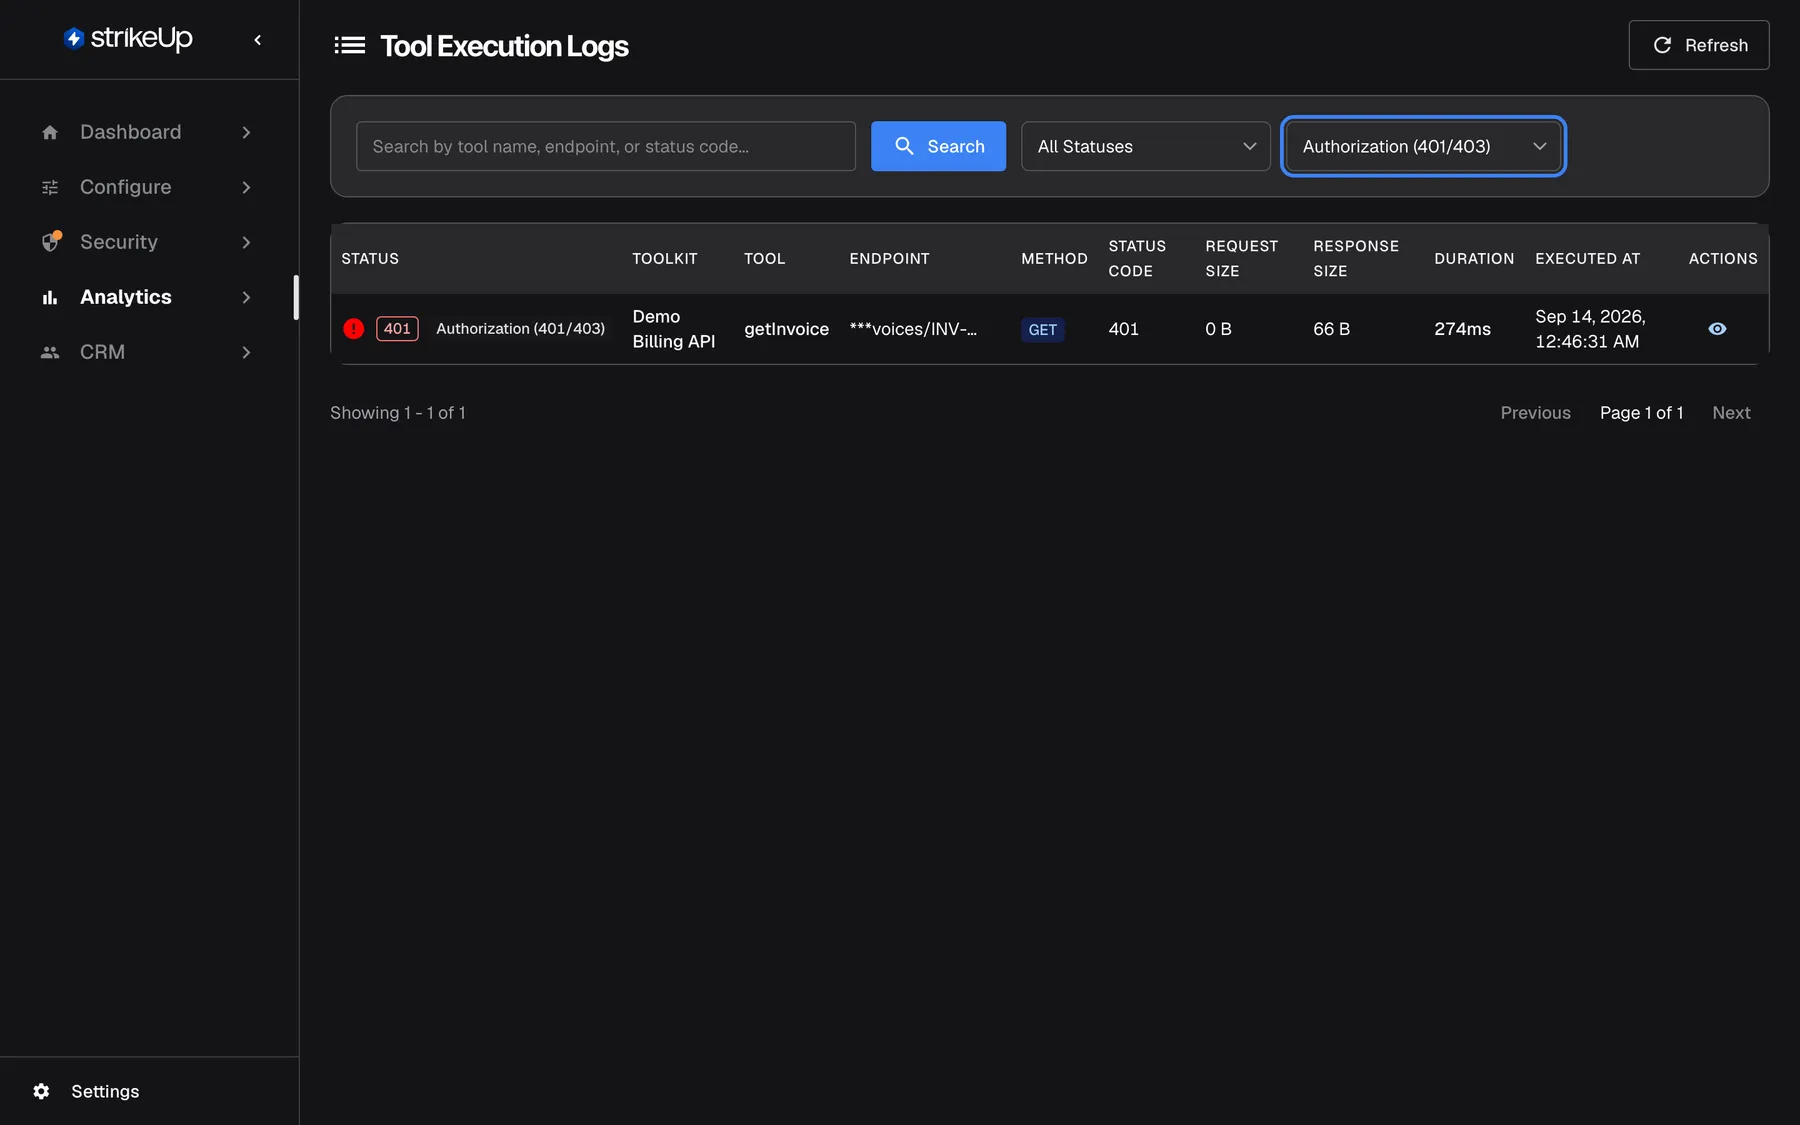Click the 401 status badge
This screenshot has height=1125, width=1800.
tap(397, 329)
